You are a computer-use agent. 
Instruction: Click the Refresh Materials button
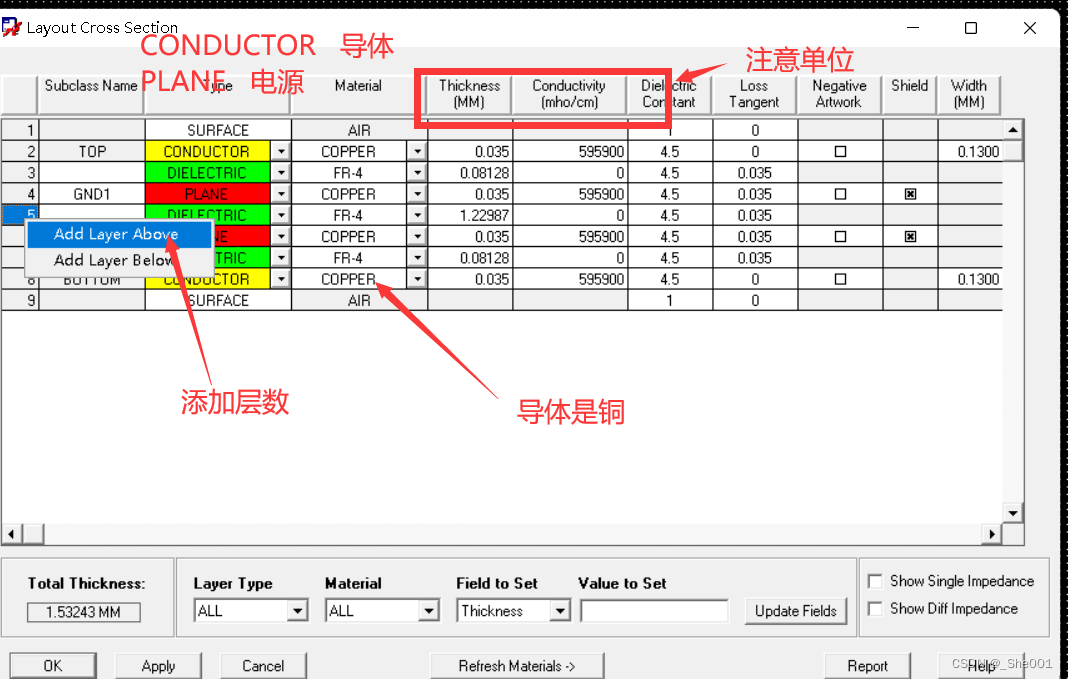(517, 666)
